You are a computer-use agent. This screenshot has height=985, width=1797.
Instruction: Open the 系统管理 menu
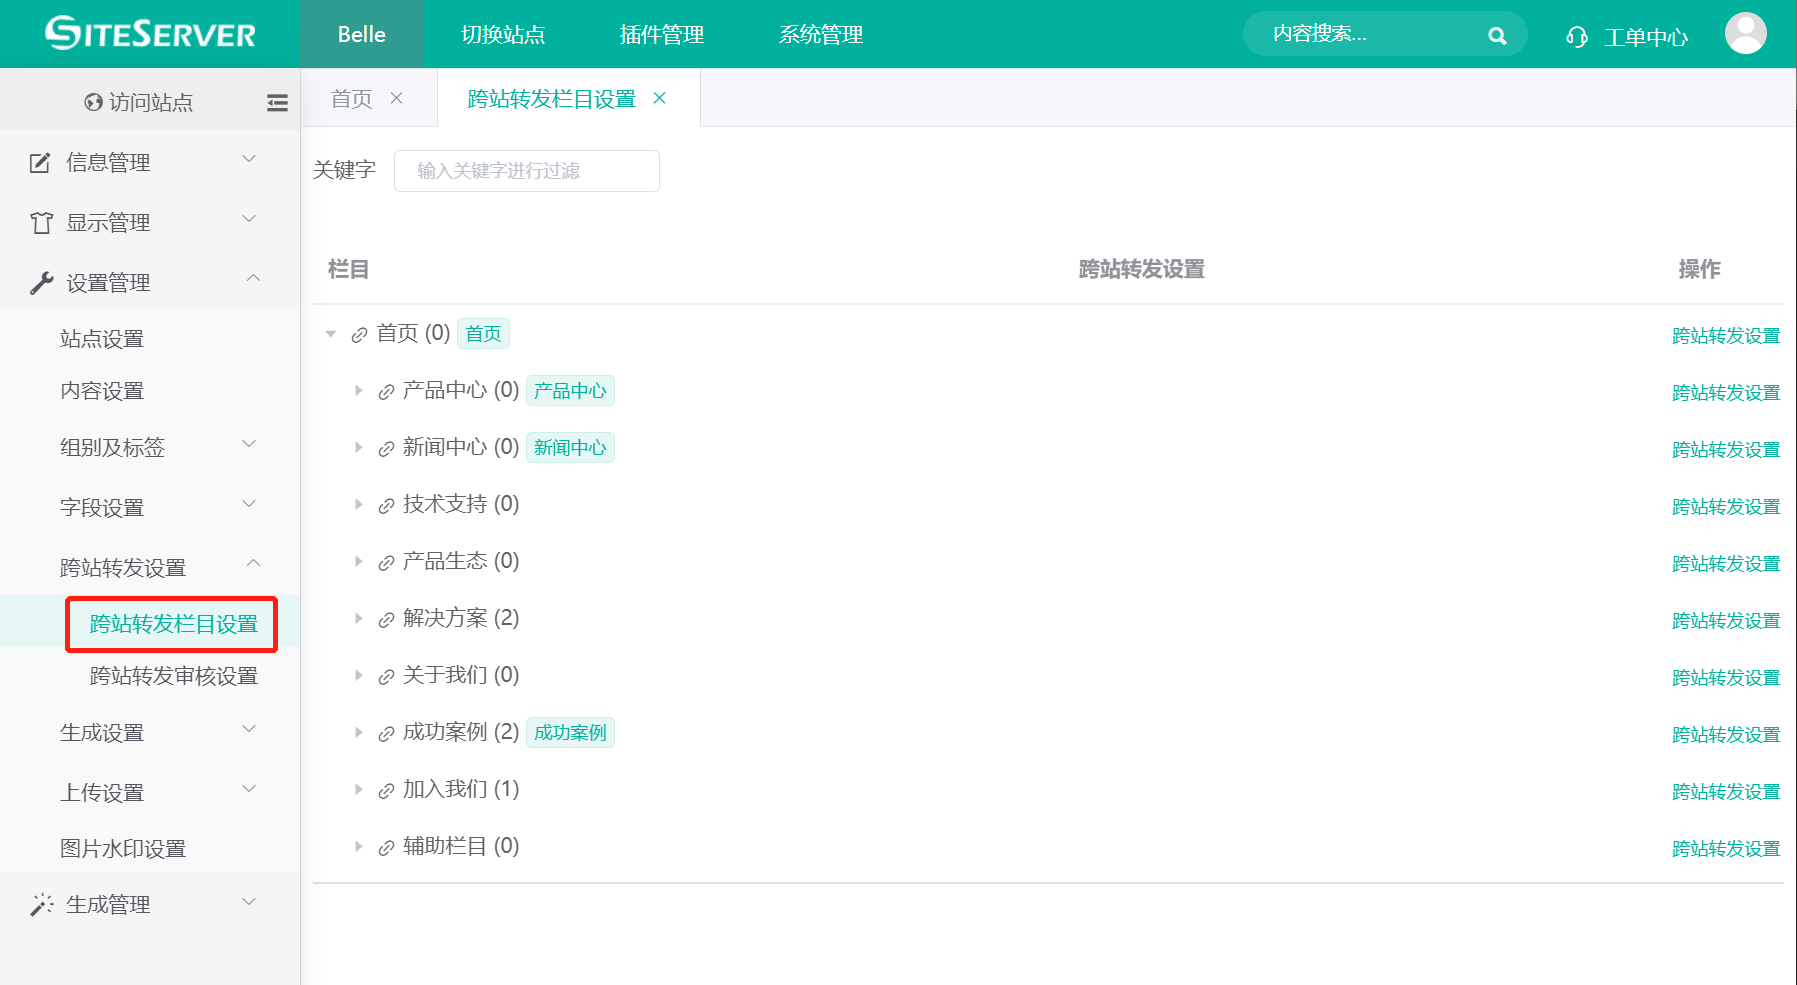pyautogui.click(x=819, y=34)
